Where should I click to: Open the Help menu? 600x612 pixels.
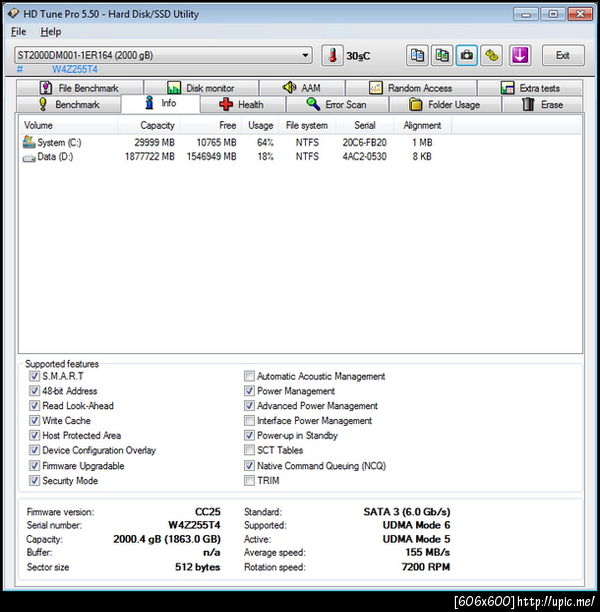click(51, 32)
